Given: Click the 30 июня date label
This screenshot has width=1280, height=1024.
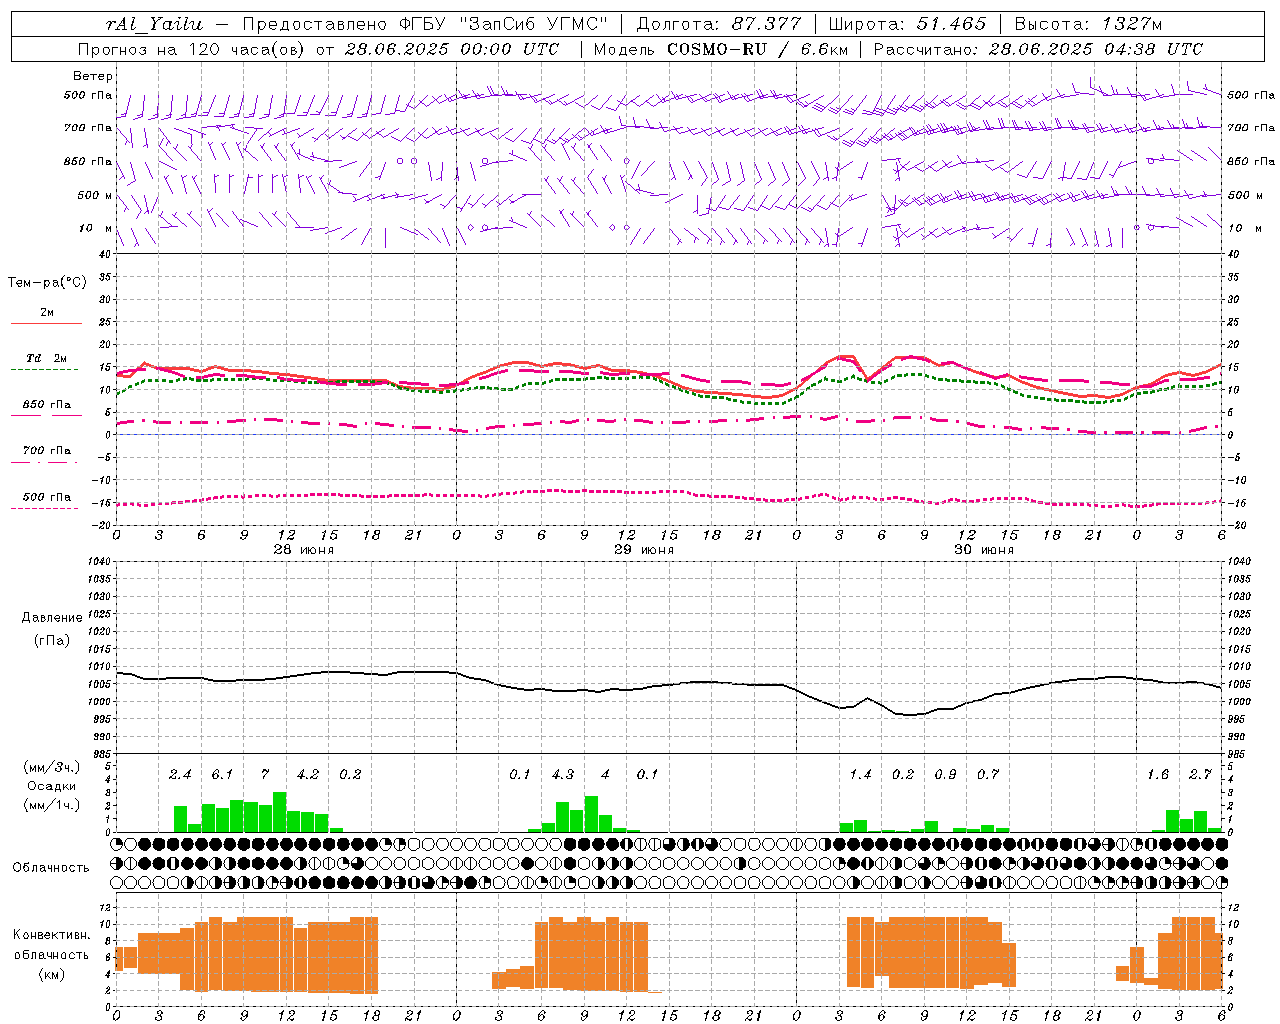Looking at the screenshot, I should [983, 550].
